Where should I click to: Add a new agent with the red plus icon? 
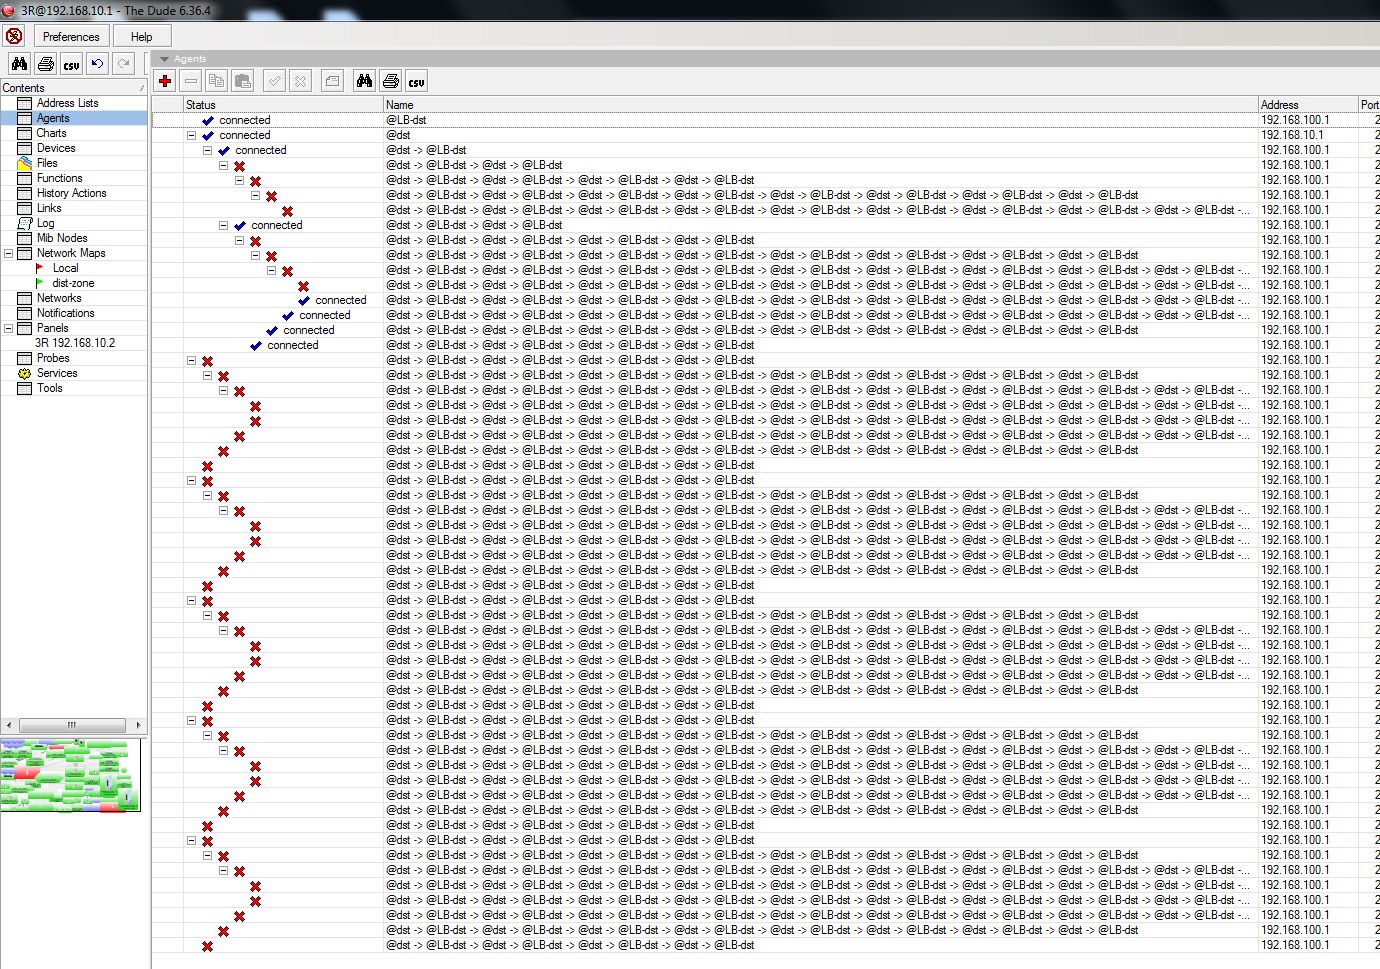click(x=165, y=81)
